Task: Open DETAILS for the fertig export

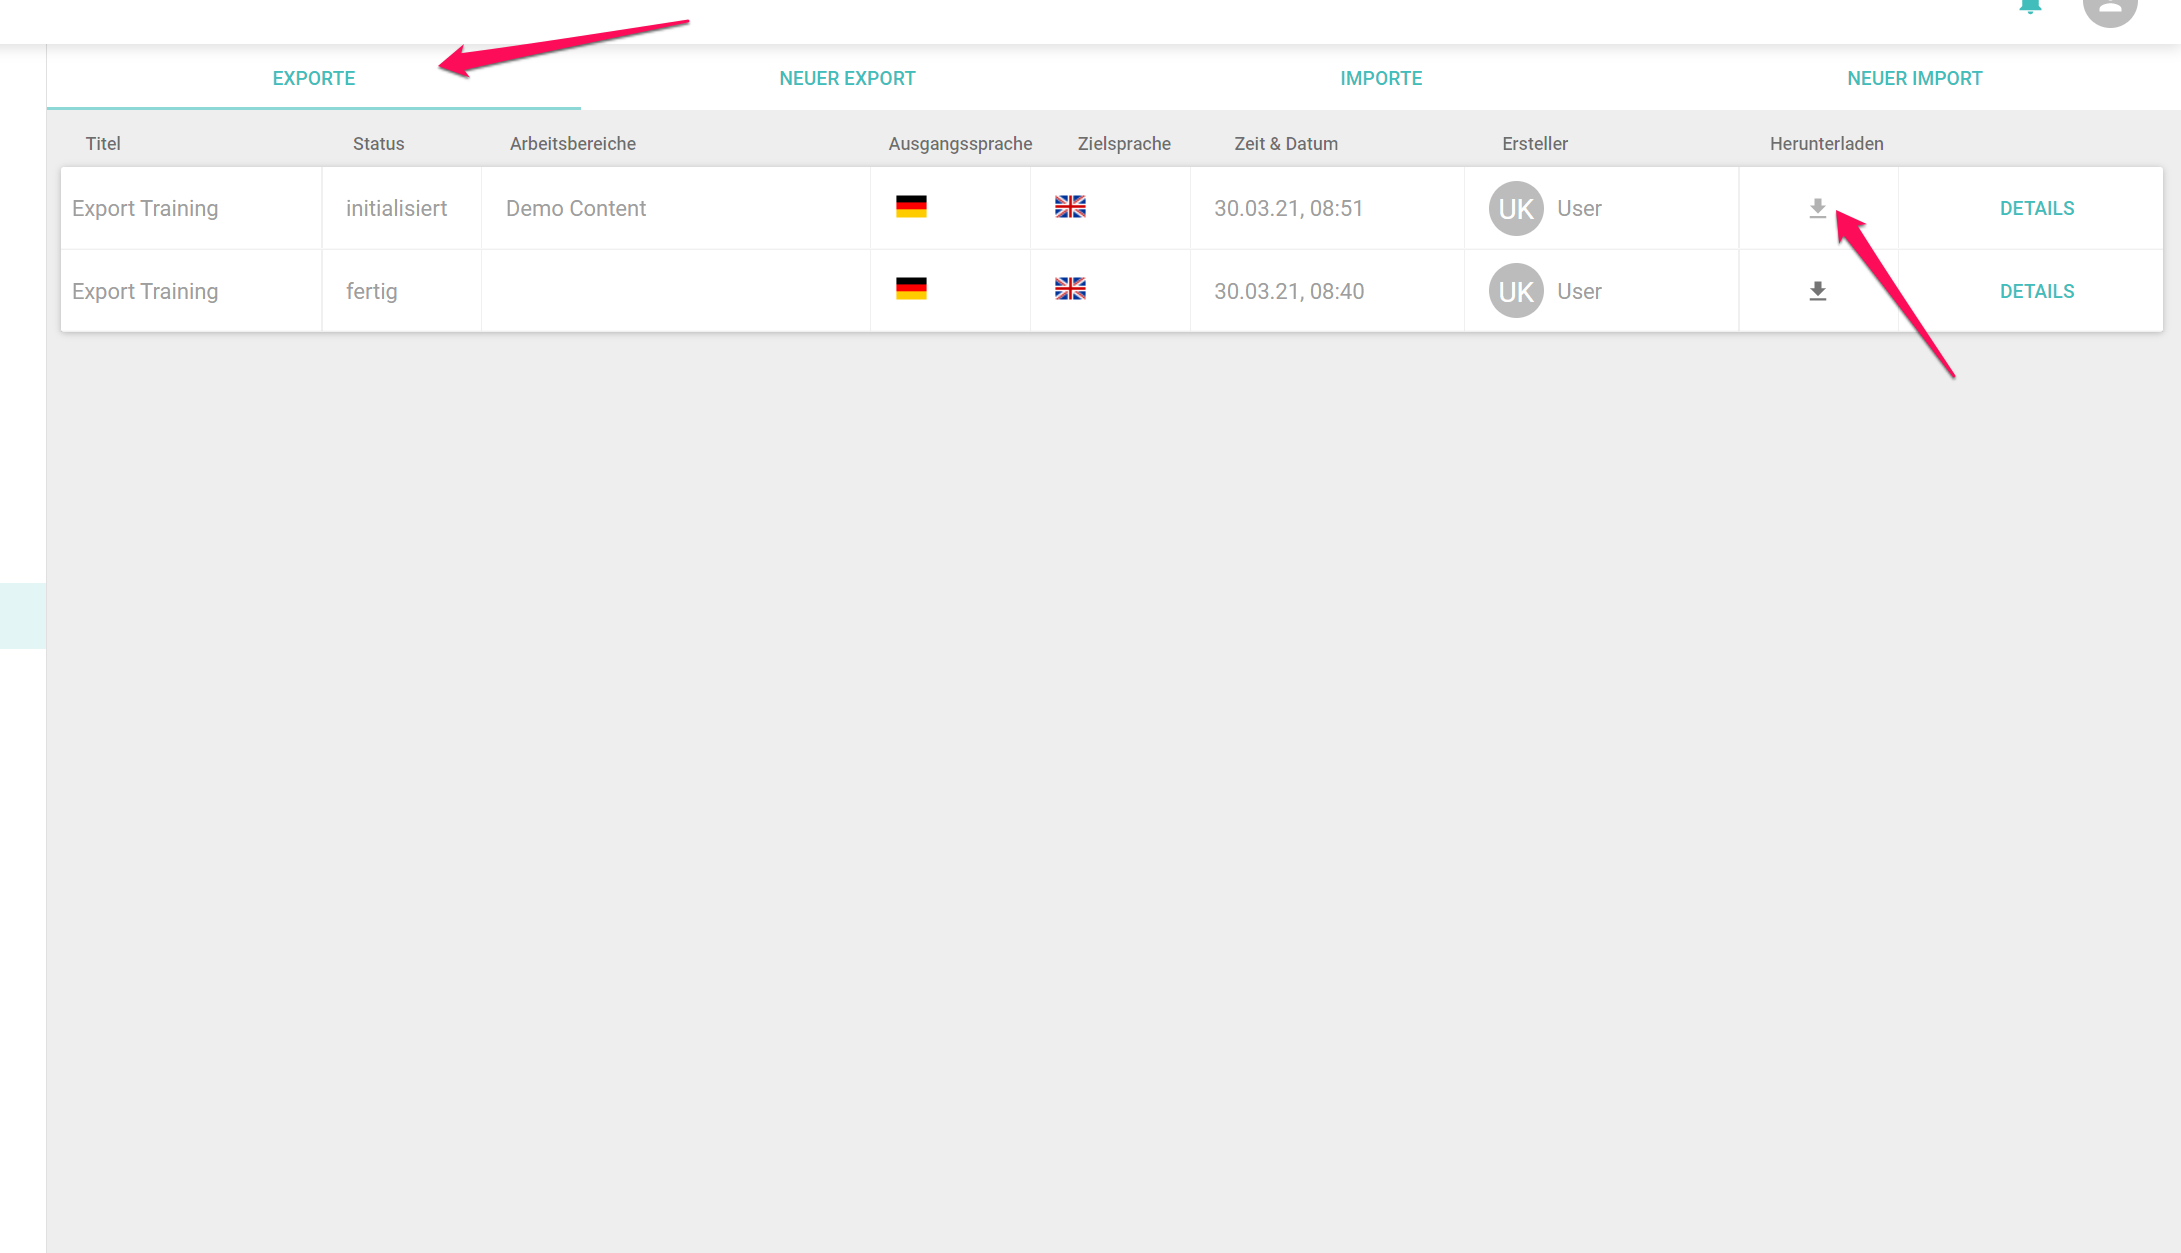Action: point(2036,291)
